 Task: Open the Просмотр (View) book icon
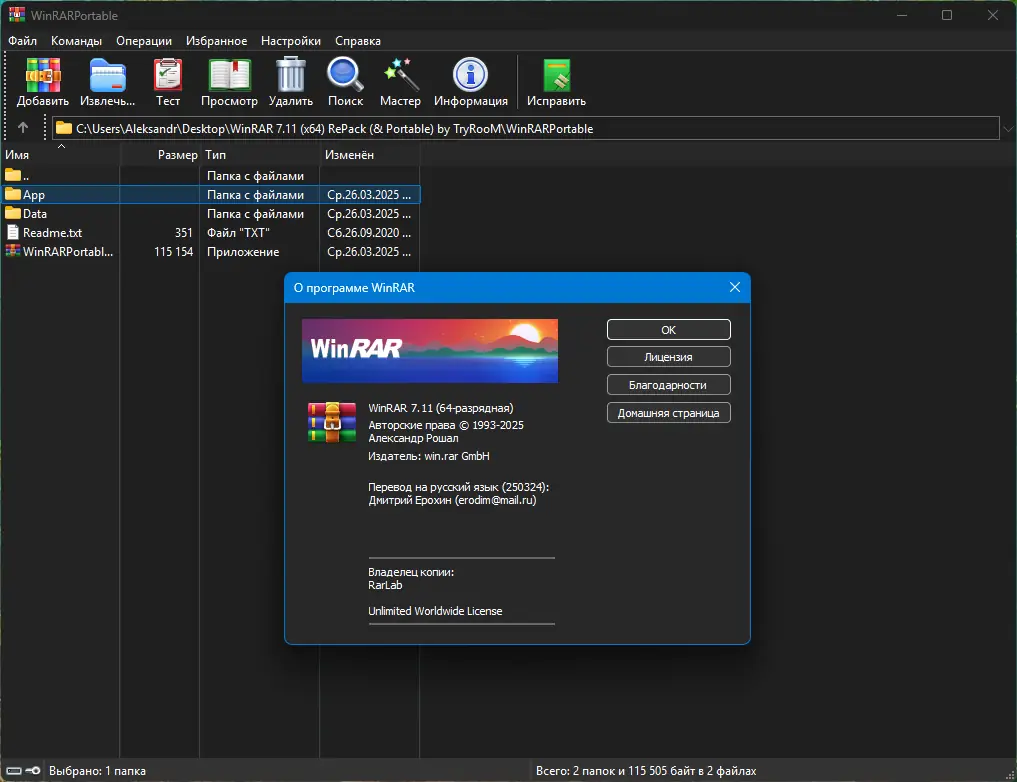229,75
